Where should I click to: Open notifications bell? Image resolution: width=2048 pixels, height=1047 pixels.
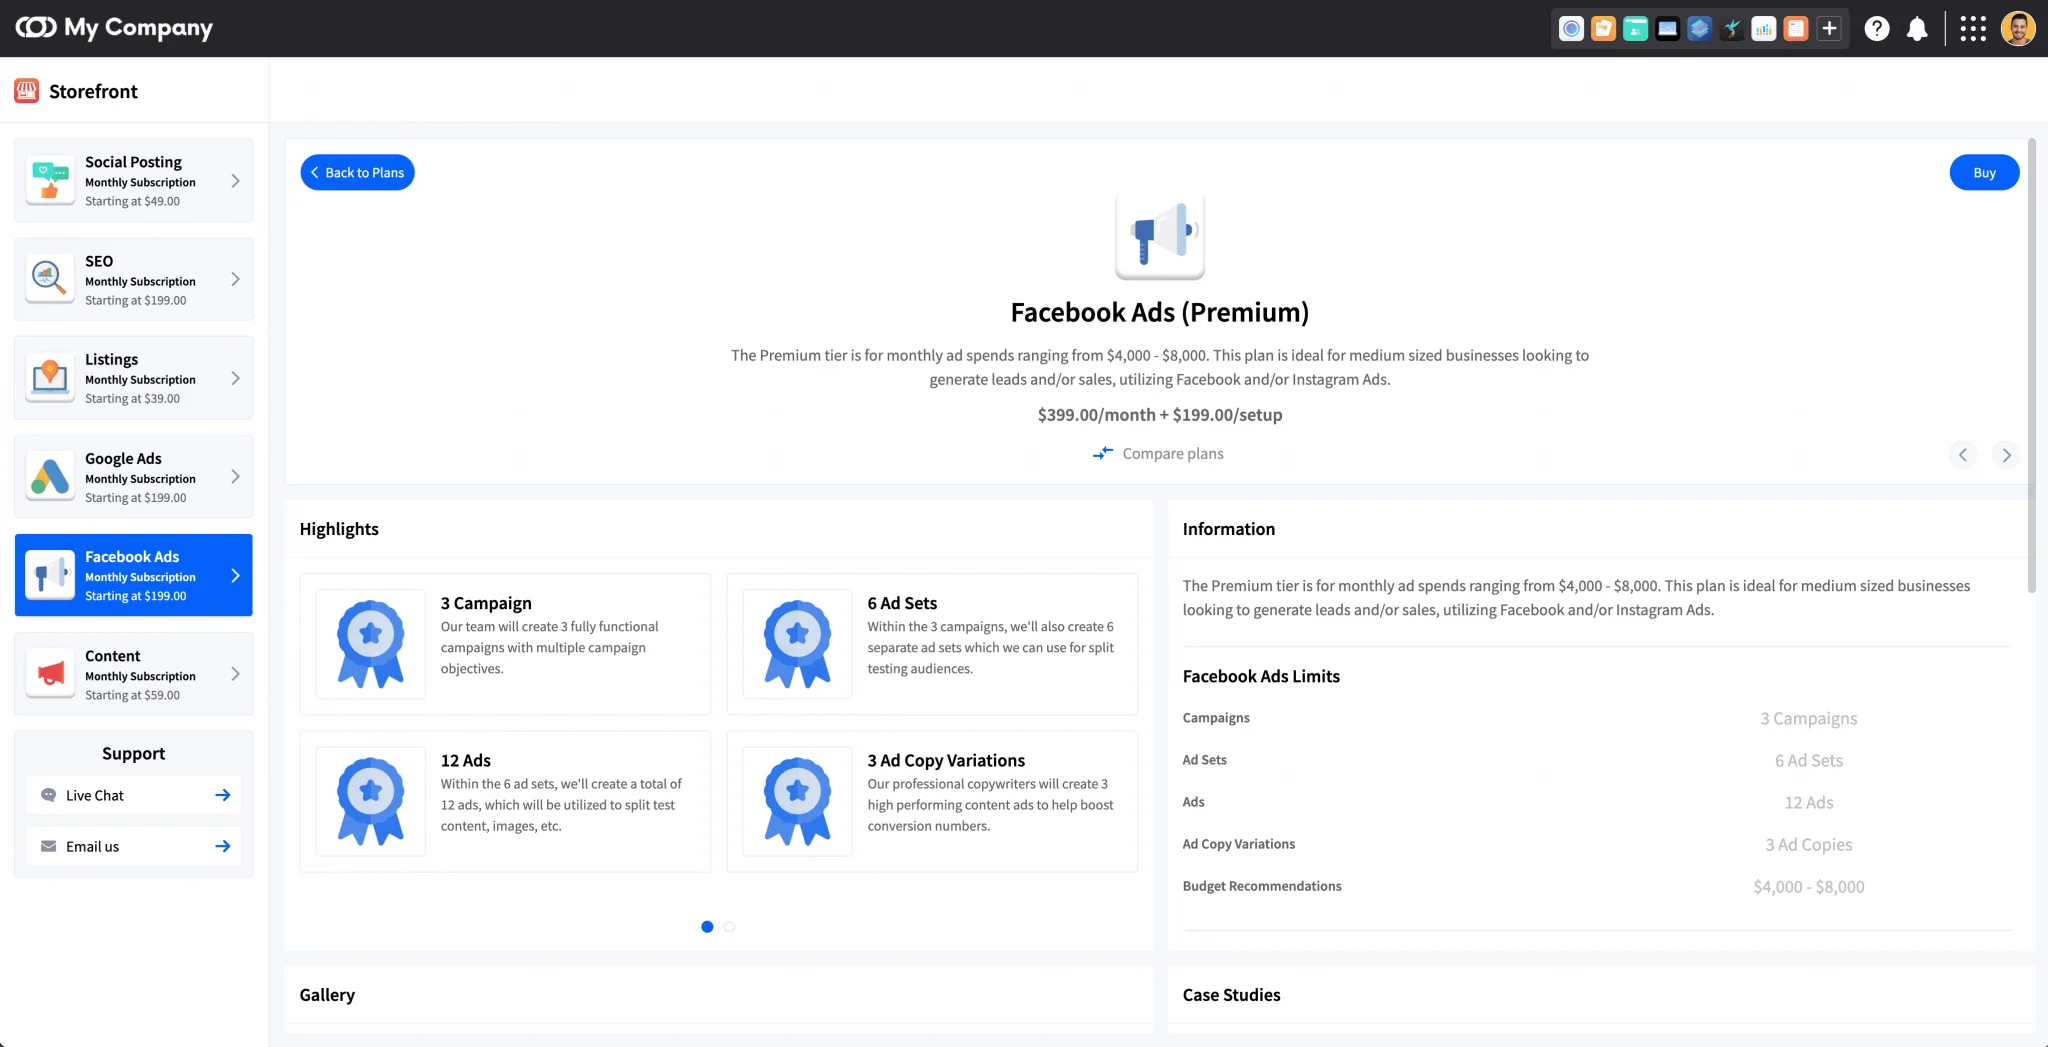pyautogui.click(x=1917, y=29)
